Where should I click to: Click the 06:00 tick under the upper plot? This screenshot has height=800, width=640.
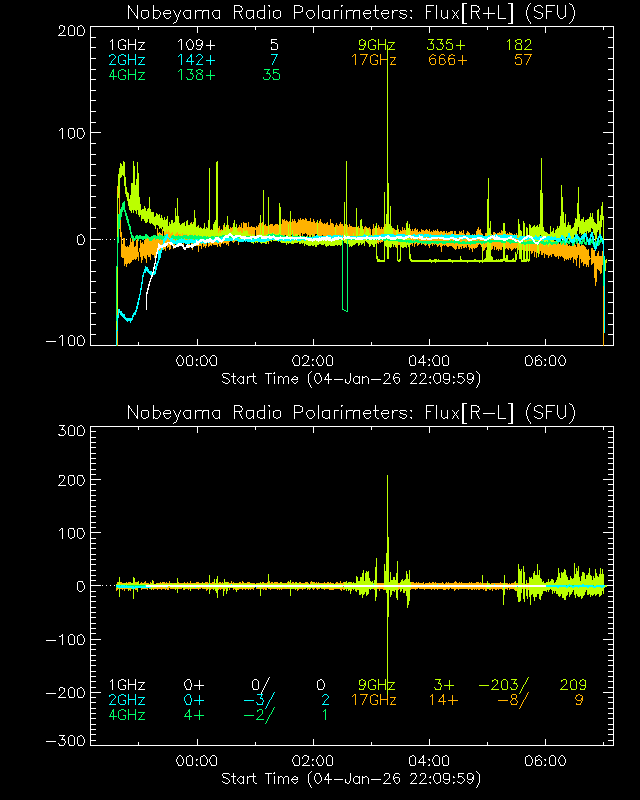click(546, 361)
